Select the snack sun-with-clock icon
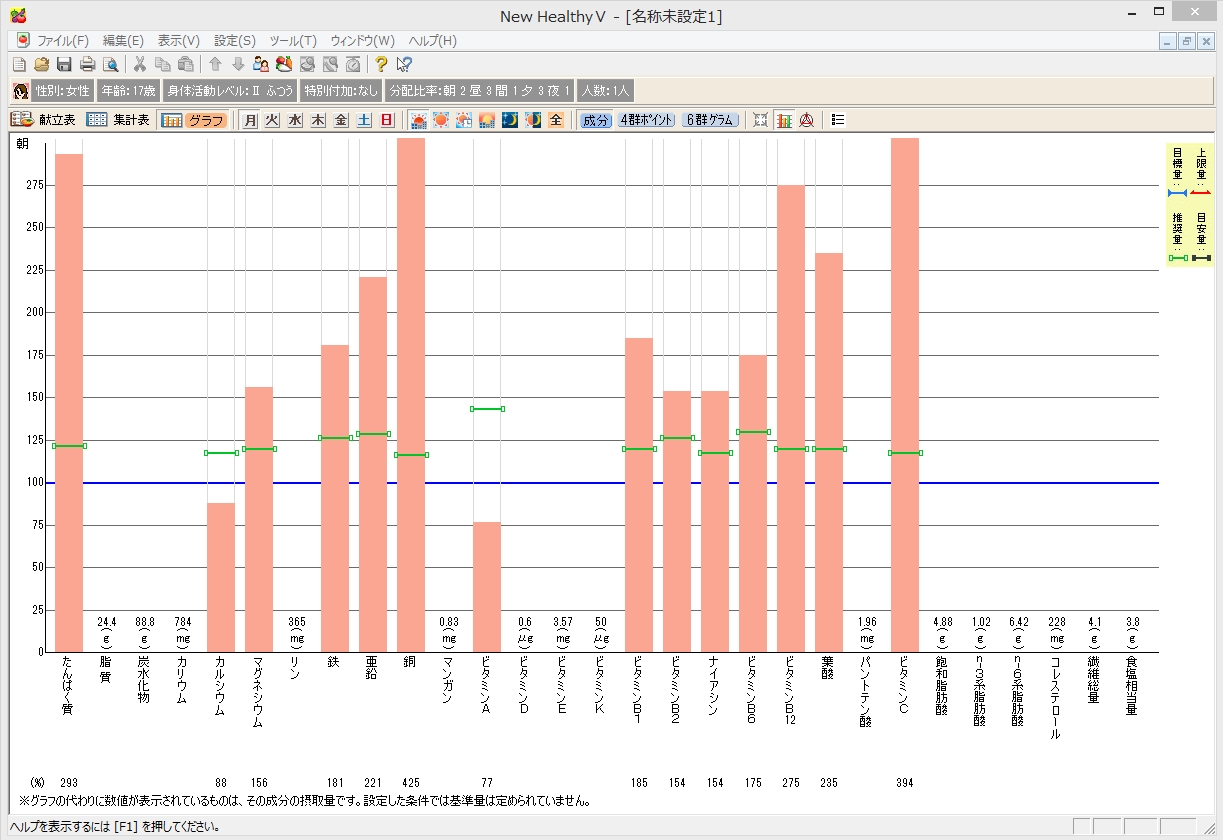This screenshot has height=840, width=1223. (x=464, y=120)
